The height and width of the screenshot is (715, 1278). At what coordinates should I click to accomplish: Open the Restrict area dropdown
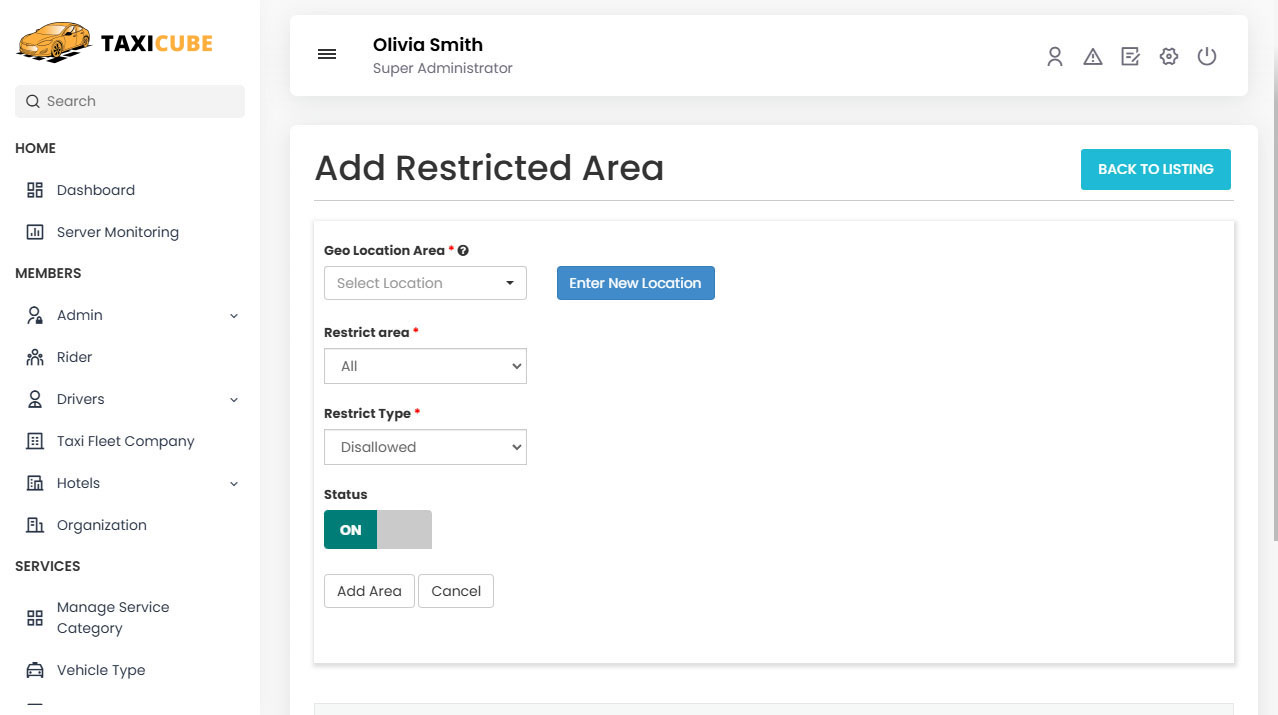click(x=425, y=366)
